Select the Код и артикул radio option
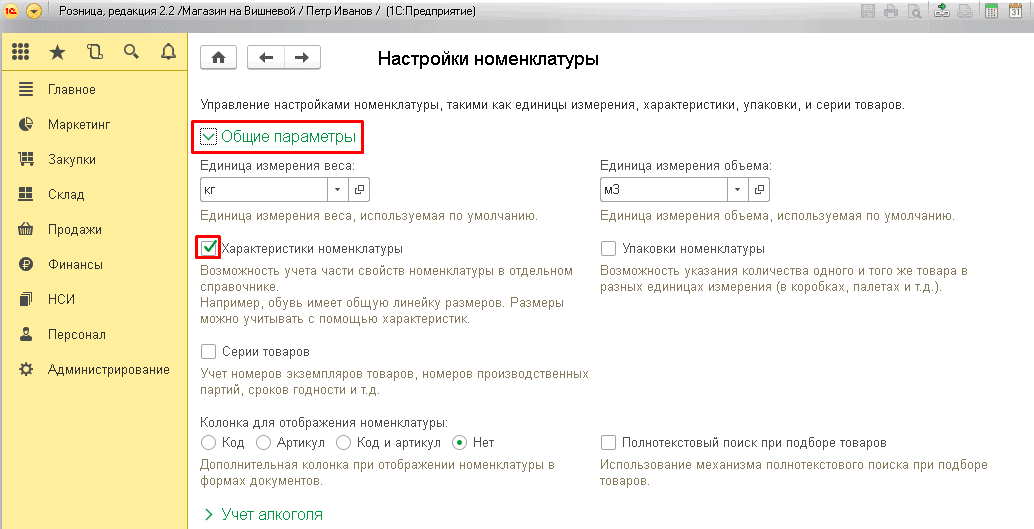1034x529 pixels. pos(344,442)
